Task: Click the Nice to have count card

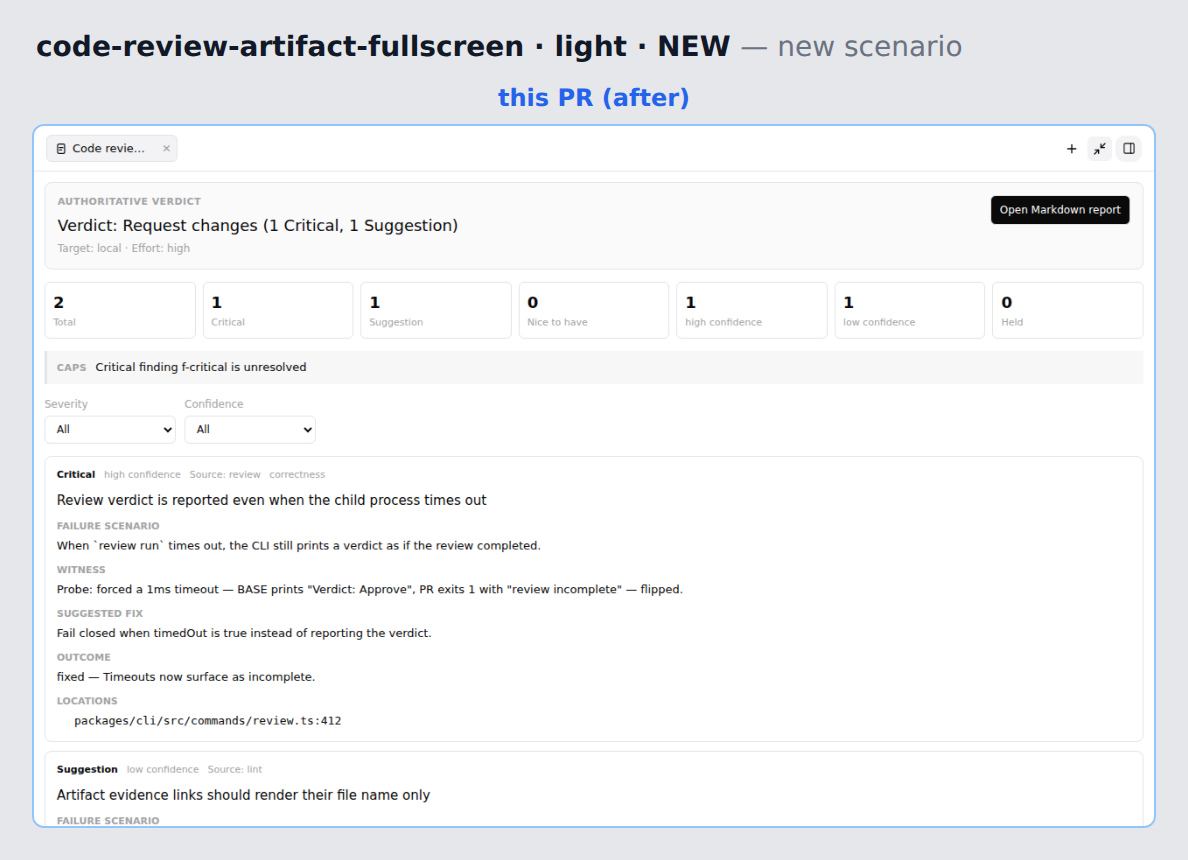Action: (x=594, y=311)
